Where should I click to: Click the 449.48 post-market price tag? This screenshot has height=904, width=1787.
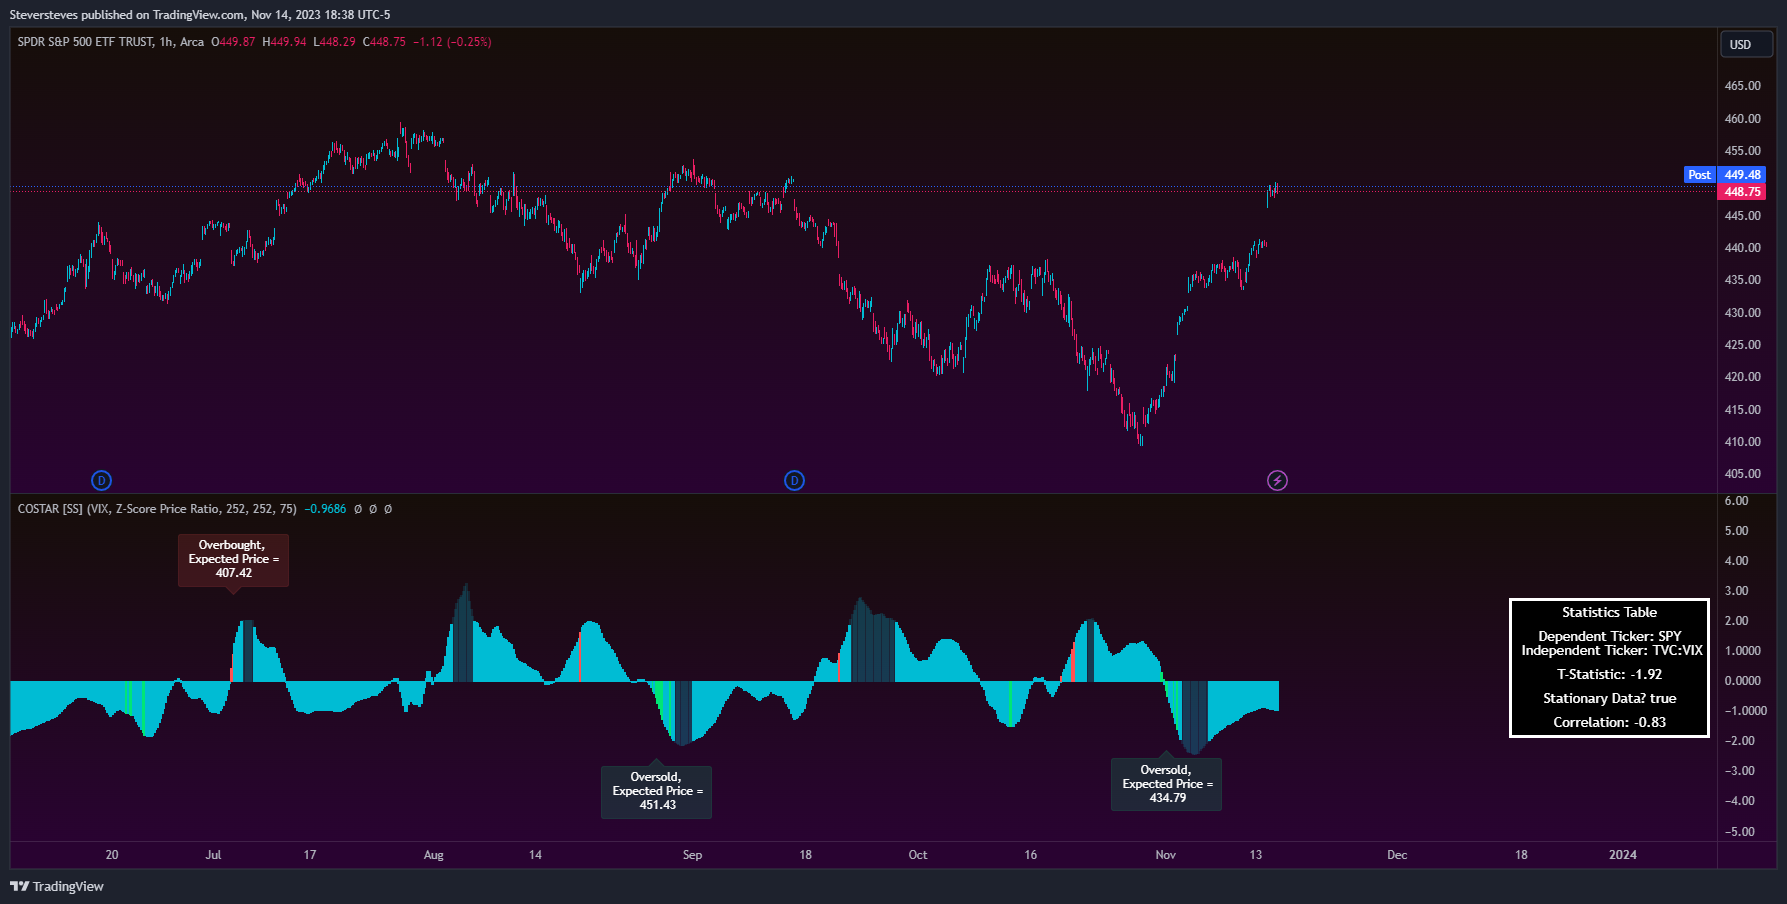1742,175
